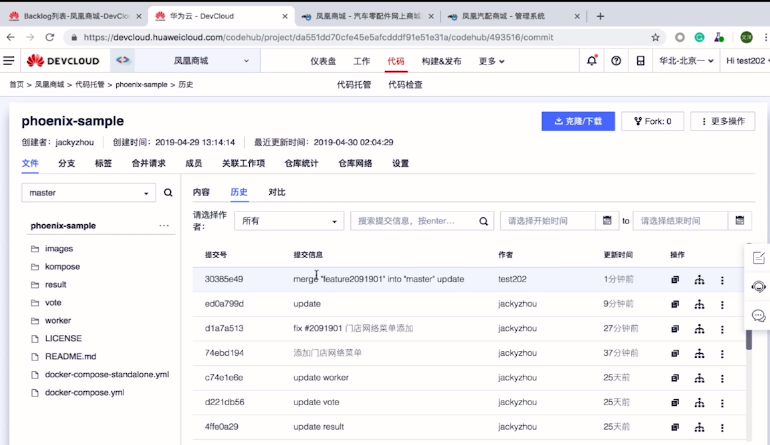Copy commit id for 30385e49 row

[x=675, y=280]
